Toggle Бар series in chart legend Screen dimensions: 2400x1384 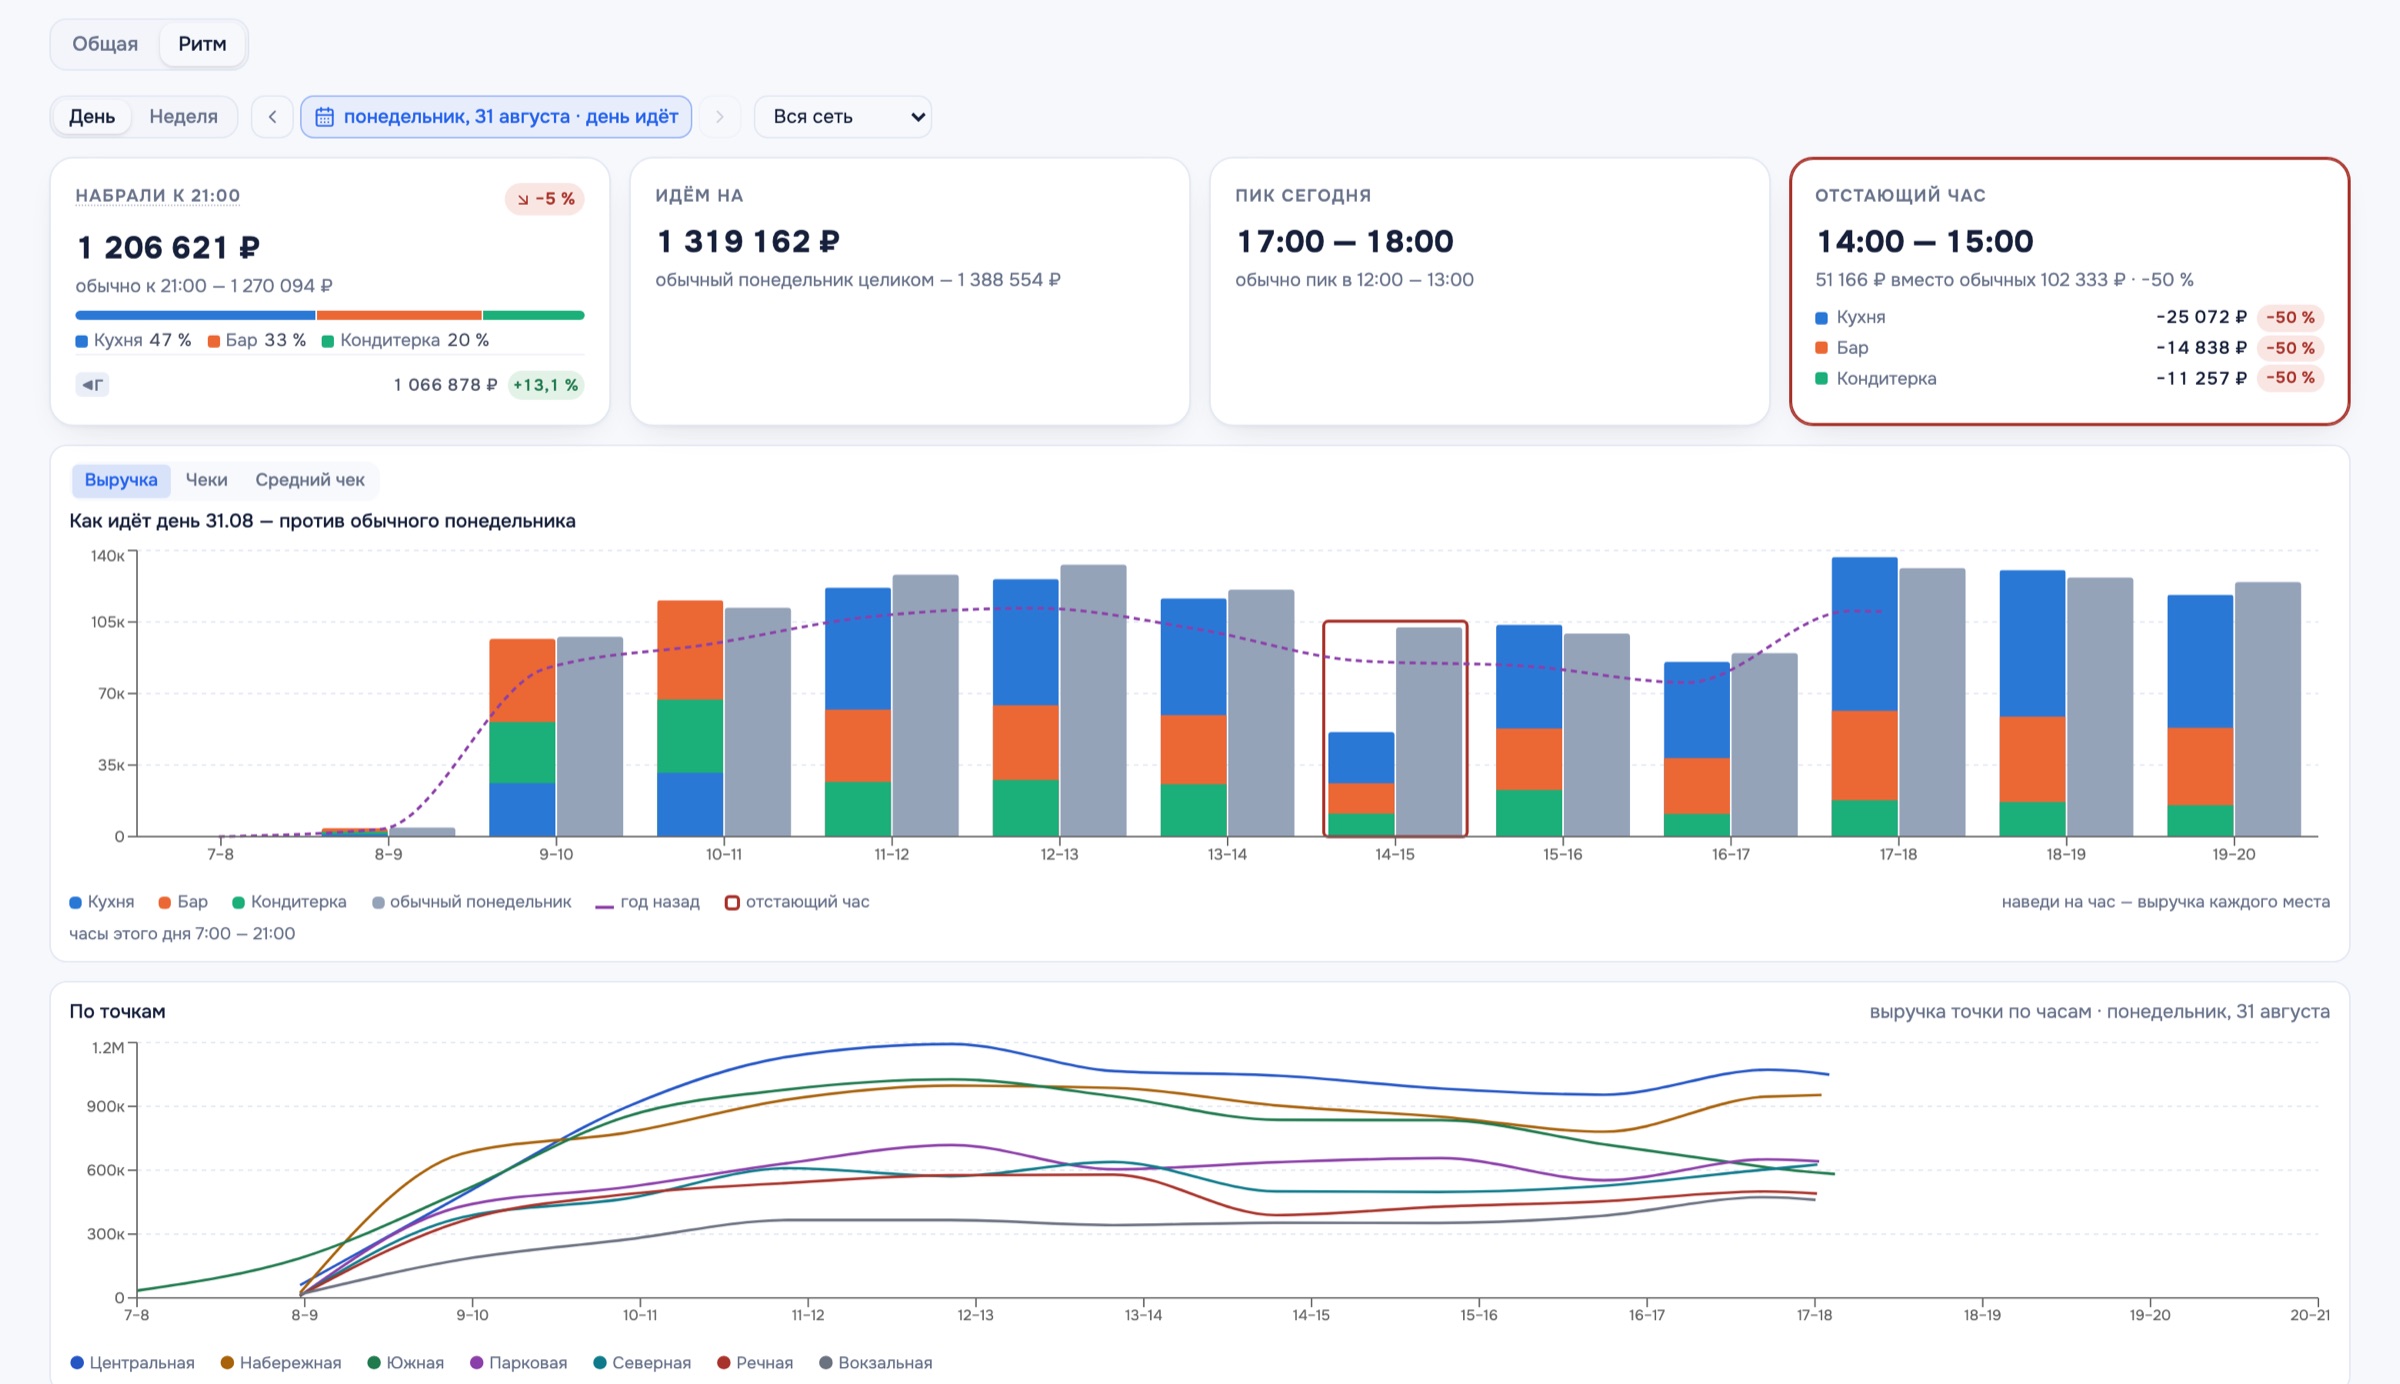tap(183, 902)
